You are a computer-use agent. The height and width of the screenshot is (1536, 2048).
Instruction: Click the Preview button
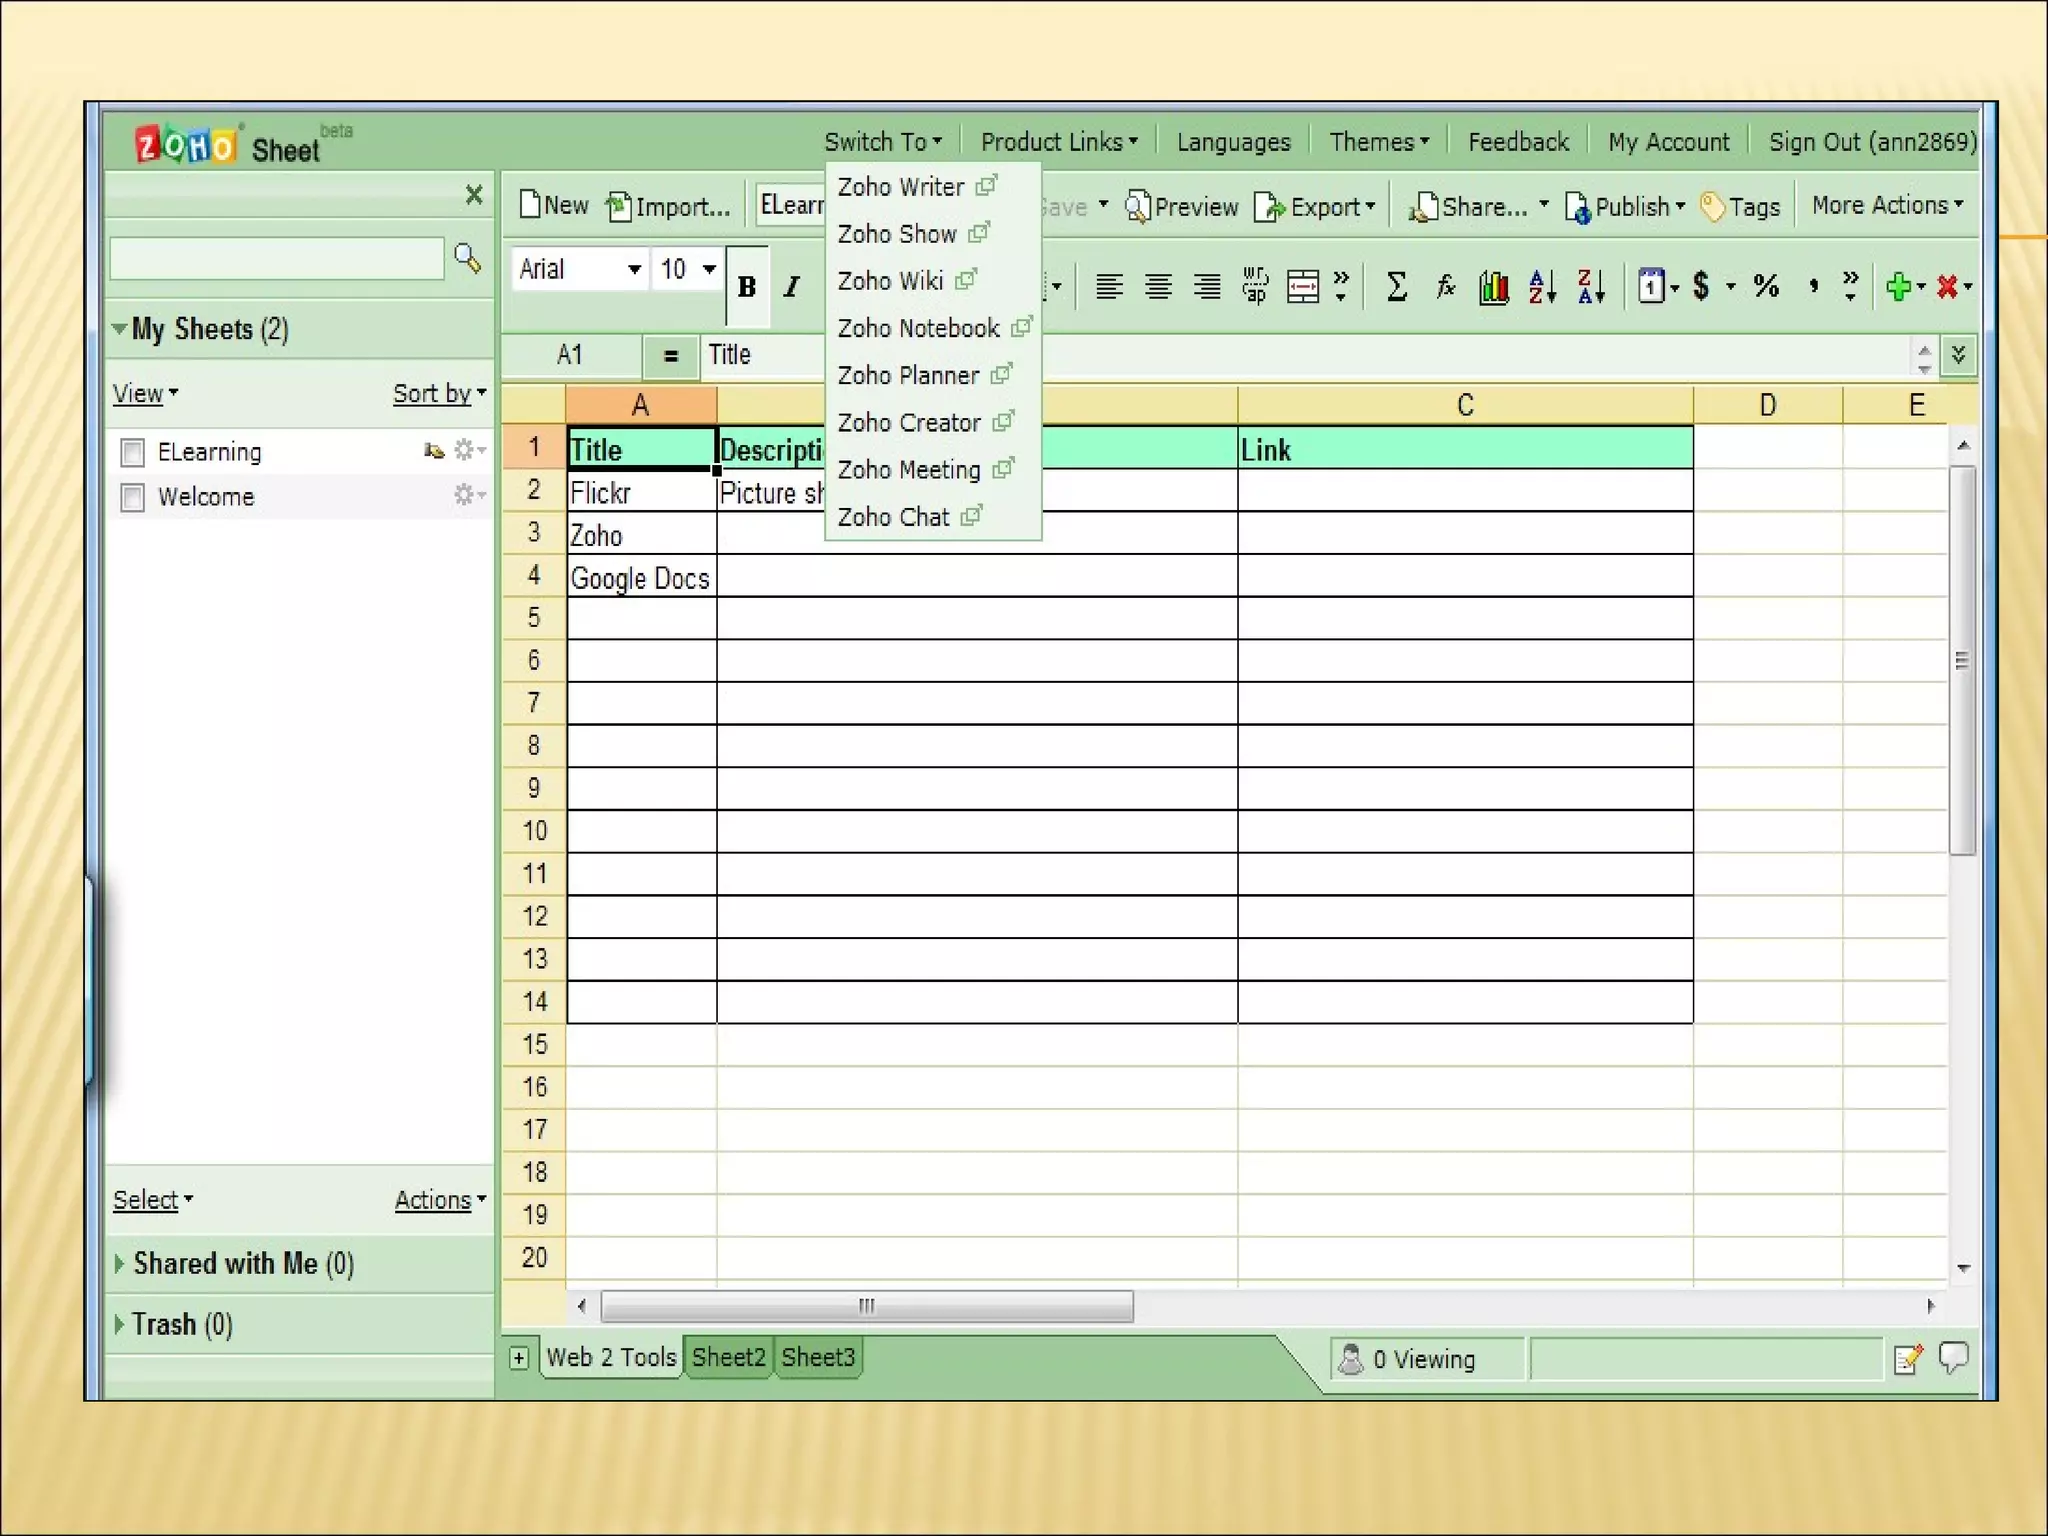coord(1182,207)
